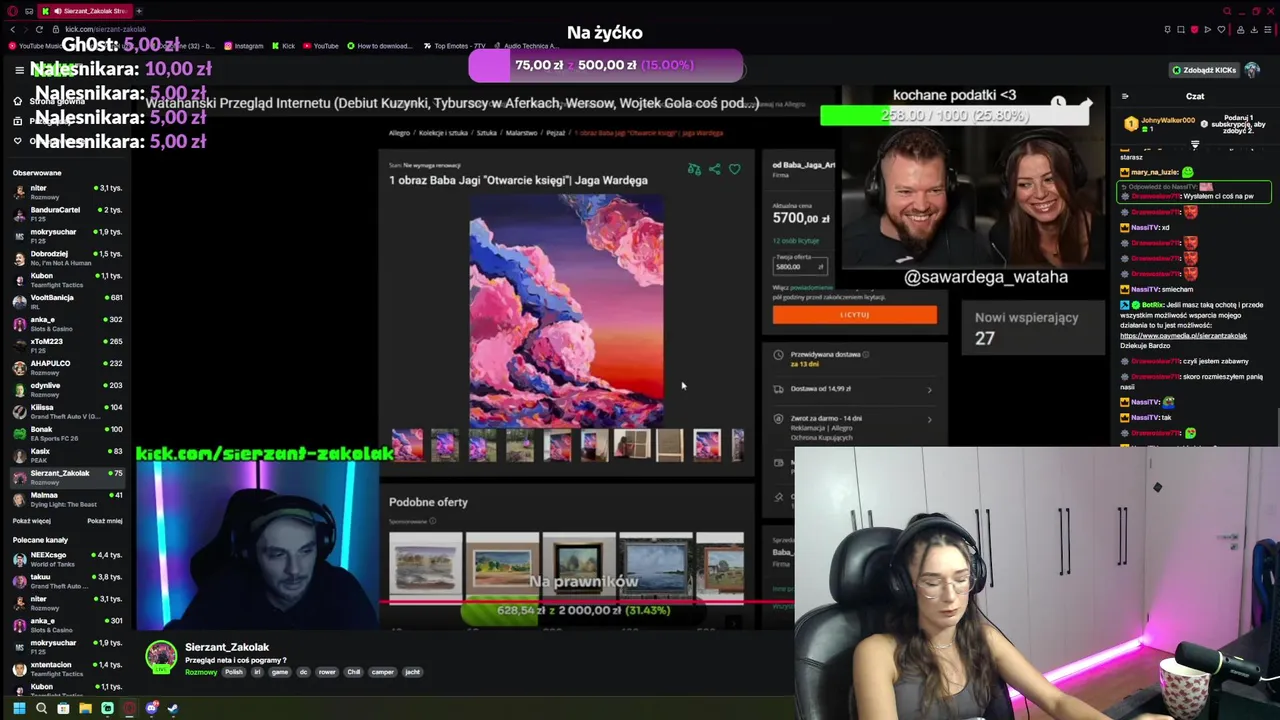Click the camper stream tag
Screen dimensions: 1280x720
(x=383, y=672)
